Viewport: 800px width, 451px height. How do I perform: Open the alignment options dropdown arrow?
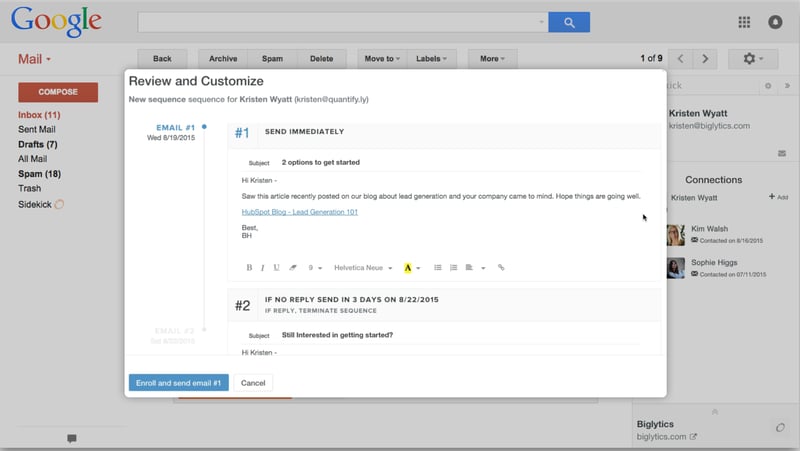[x=483, y=268]
